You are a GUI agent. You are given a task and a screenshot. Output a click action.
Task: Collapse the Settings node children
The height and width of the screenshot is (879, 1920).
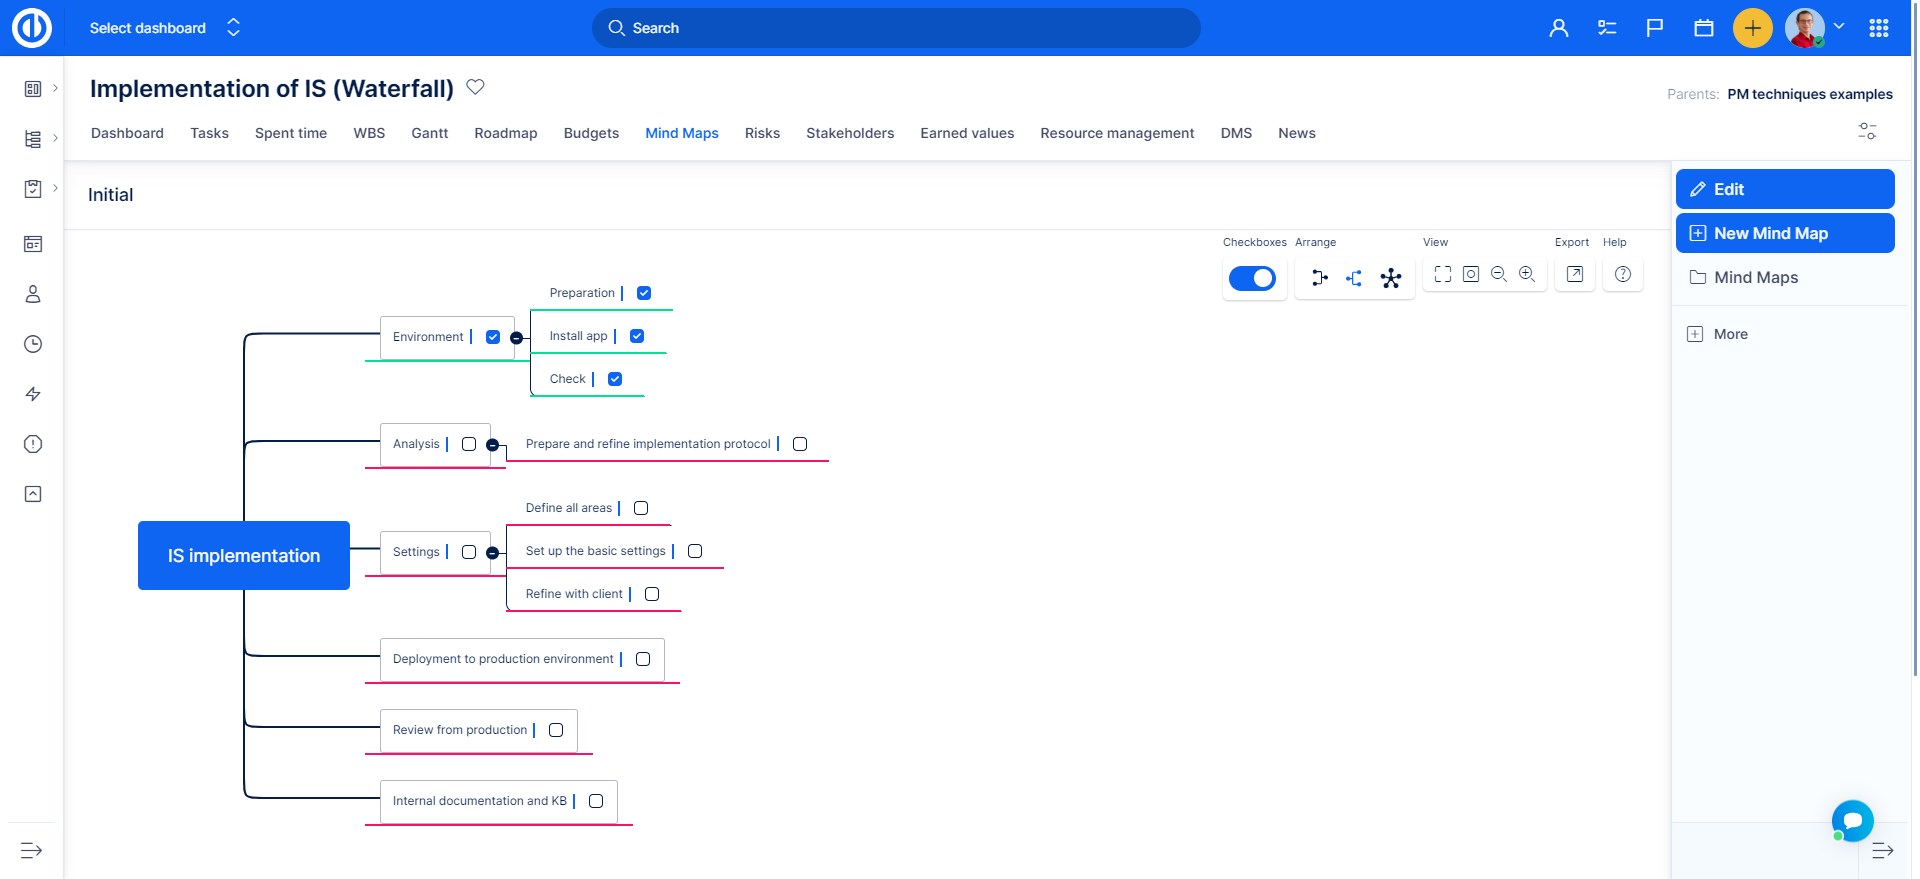point(492,553)
